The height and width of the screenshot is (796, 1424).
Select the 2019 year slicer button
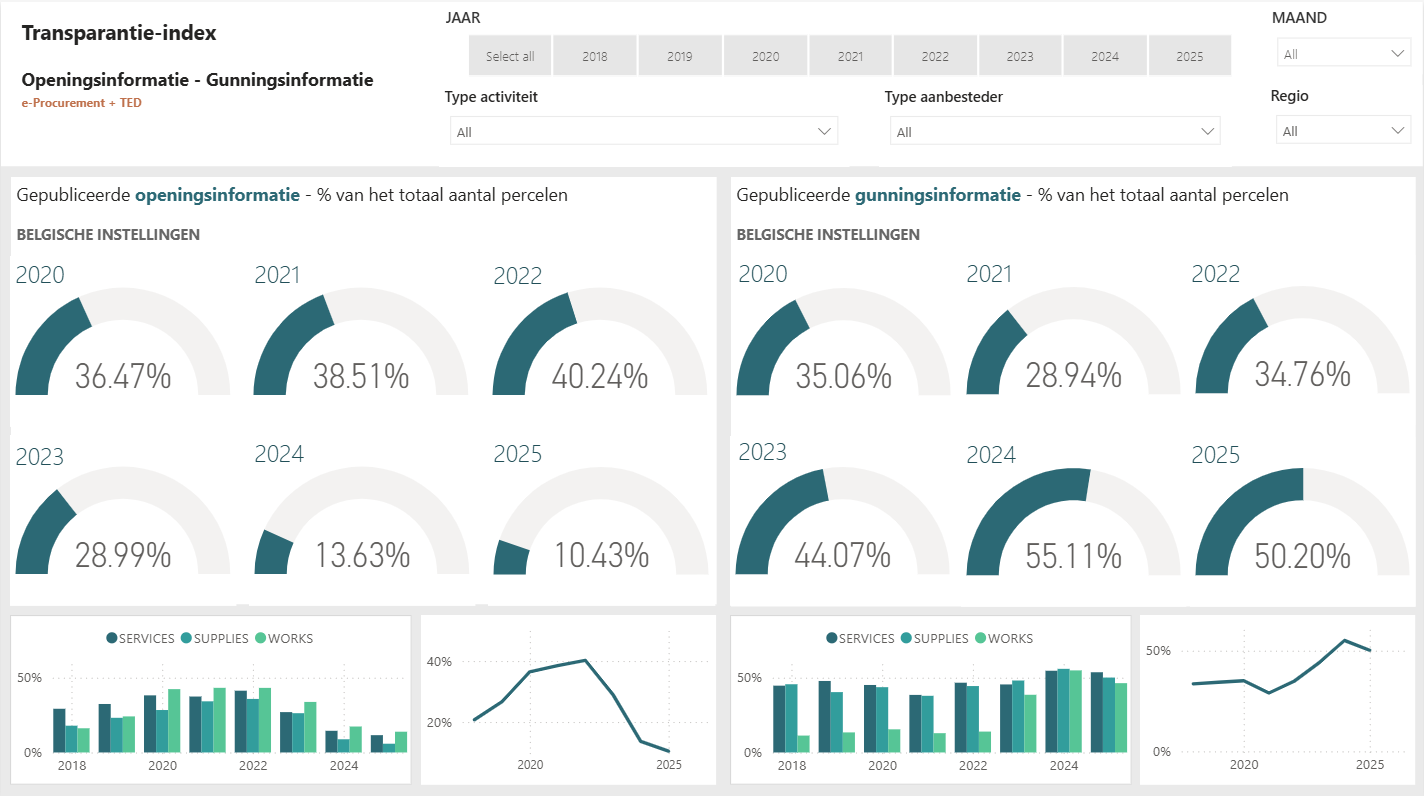point(680,56)
